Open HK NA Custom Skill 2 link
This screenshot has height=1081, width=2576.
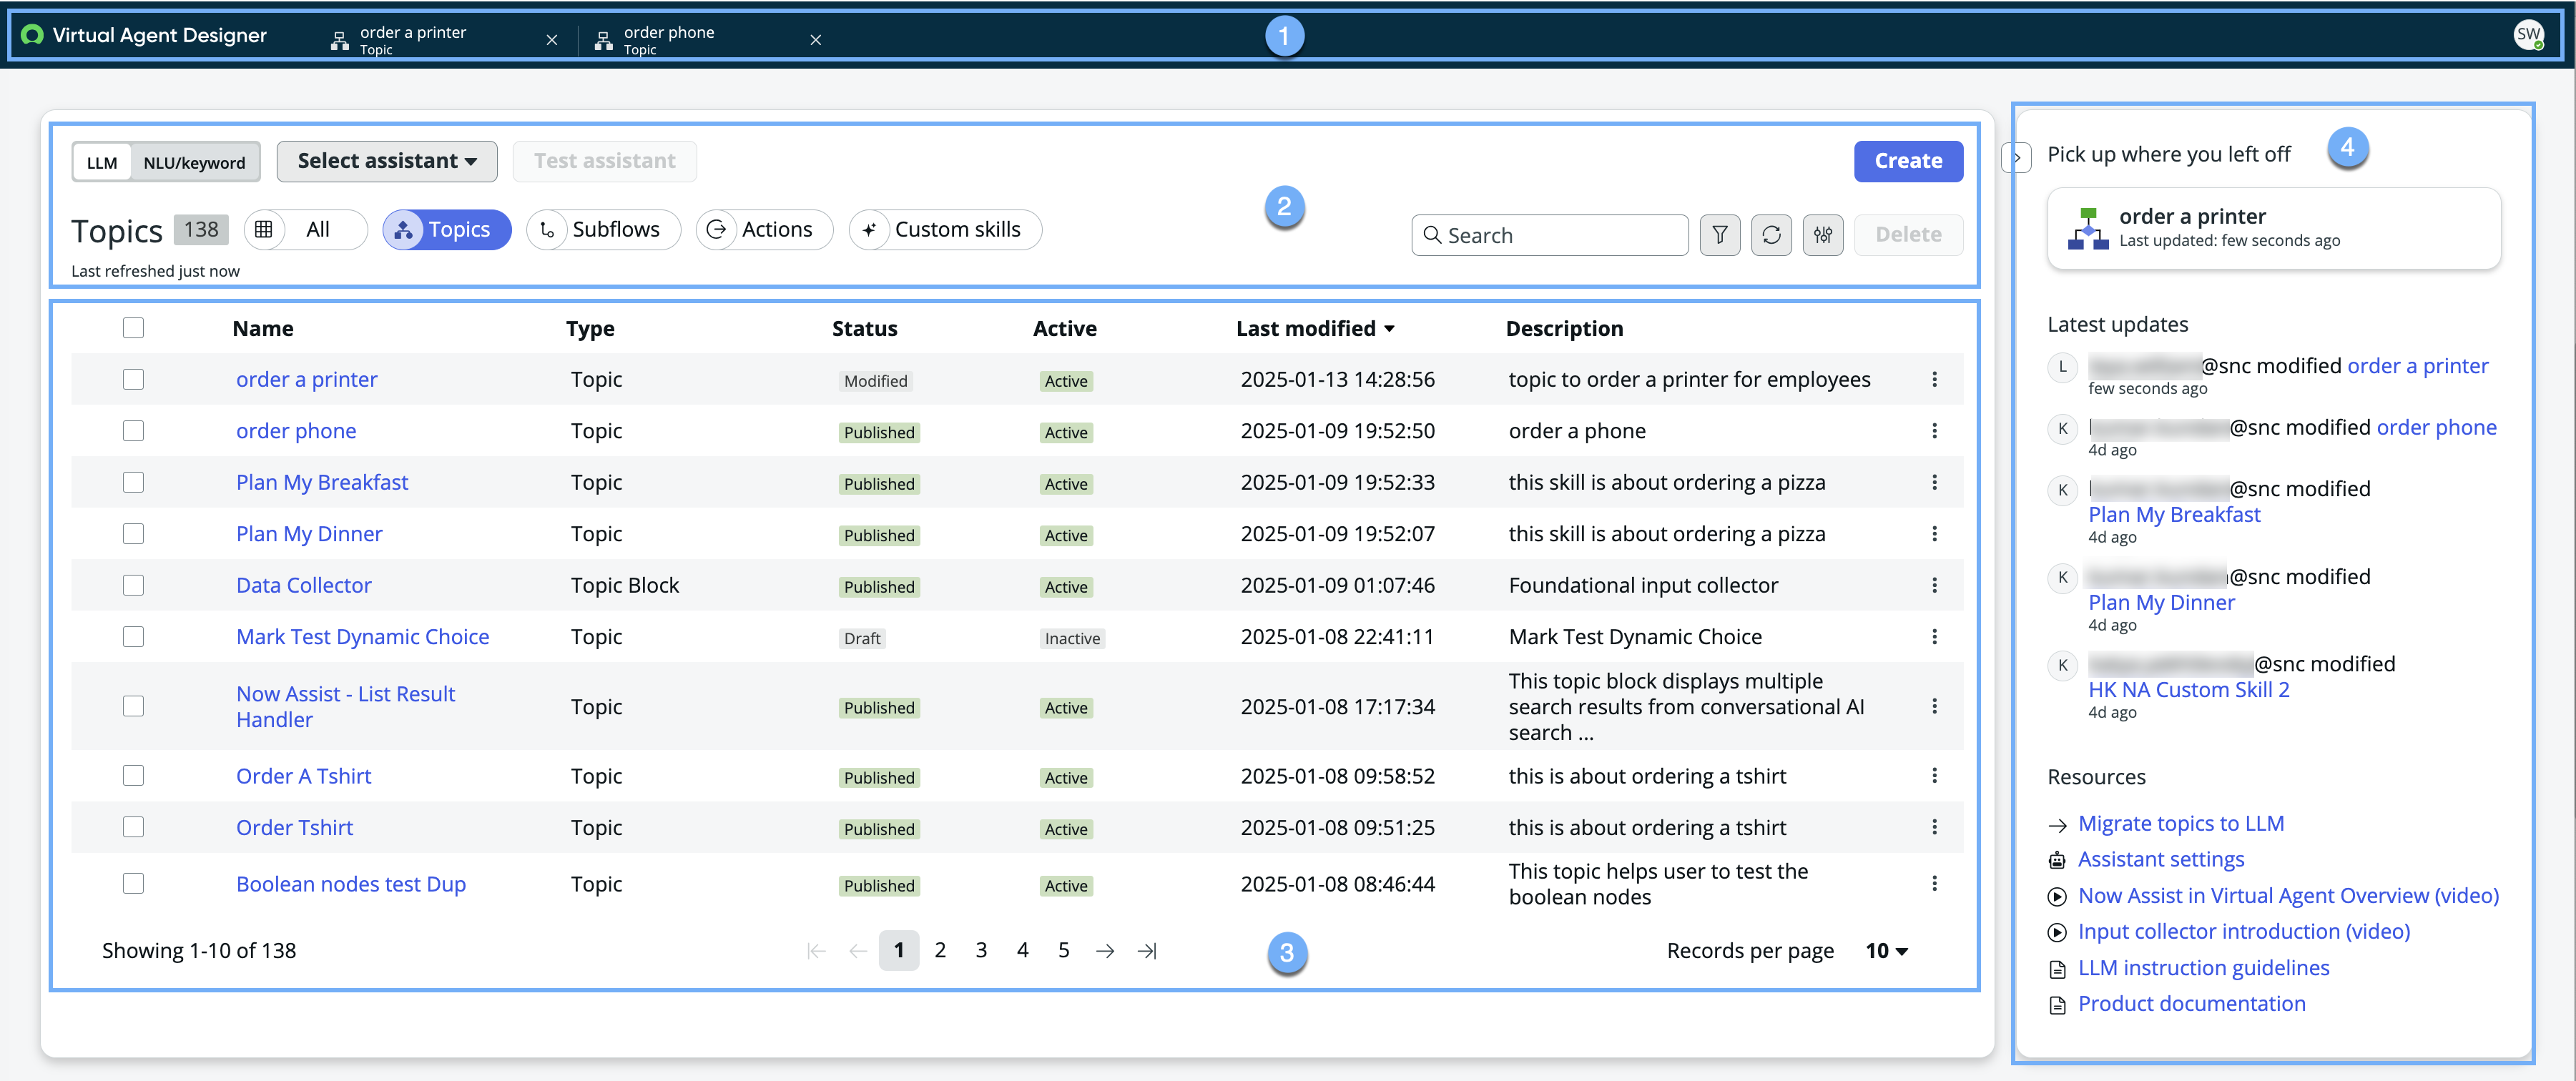(x=2188, y=690)
